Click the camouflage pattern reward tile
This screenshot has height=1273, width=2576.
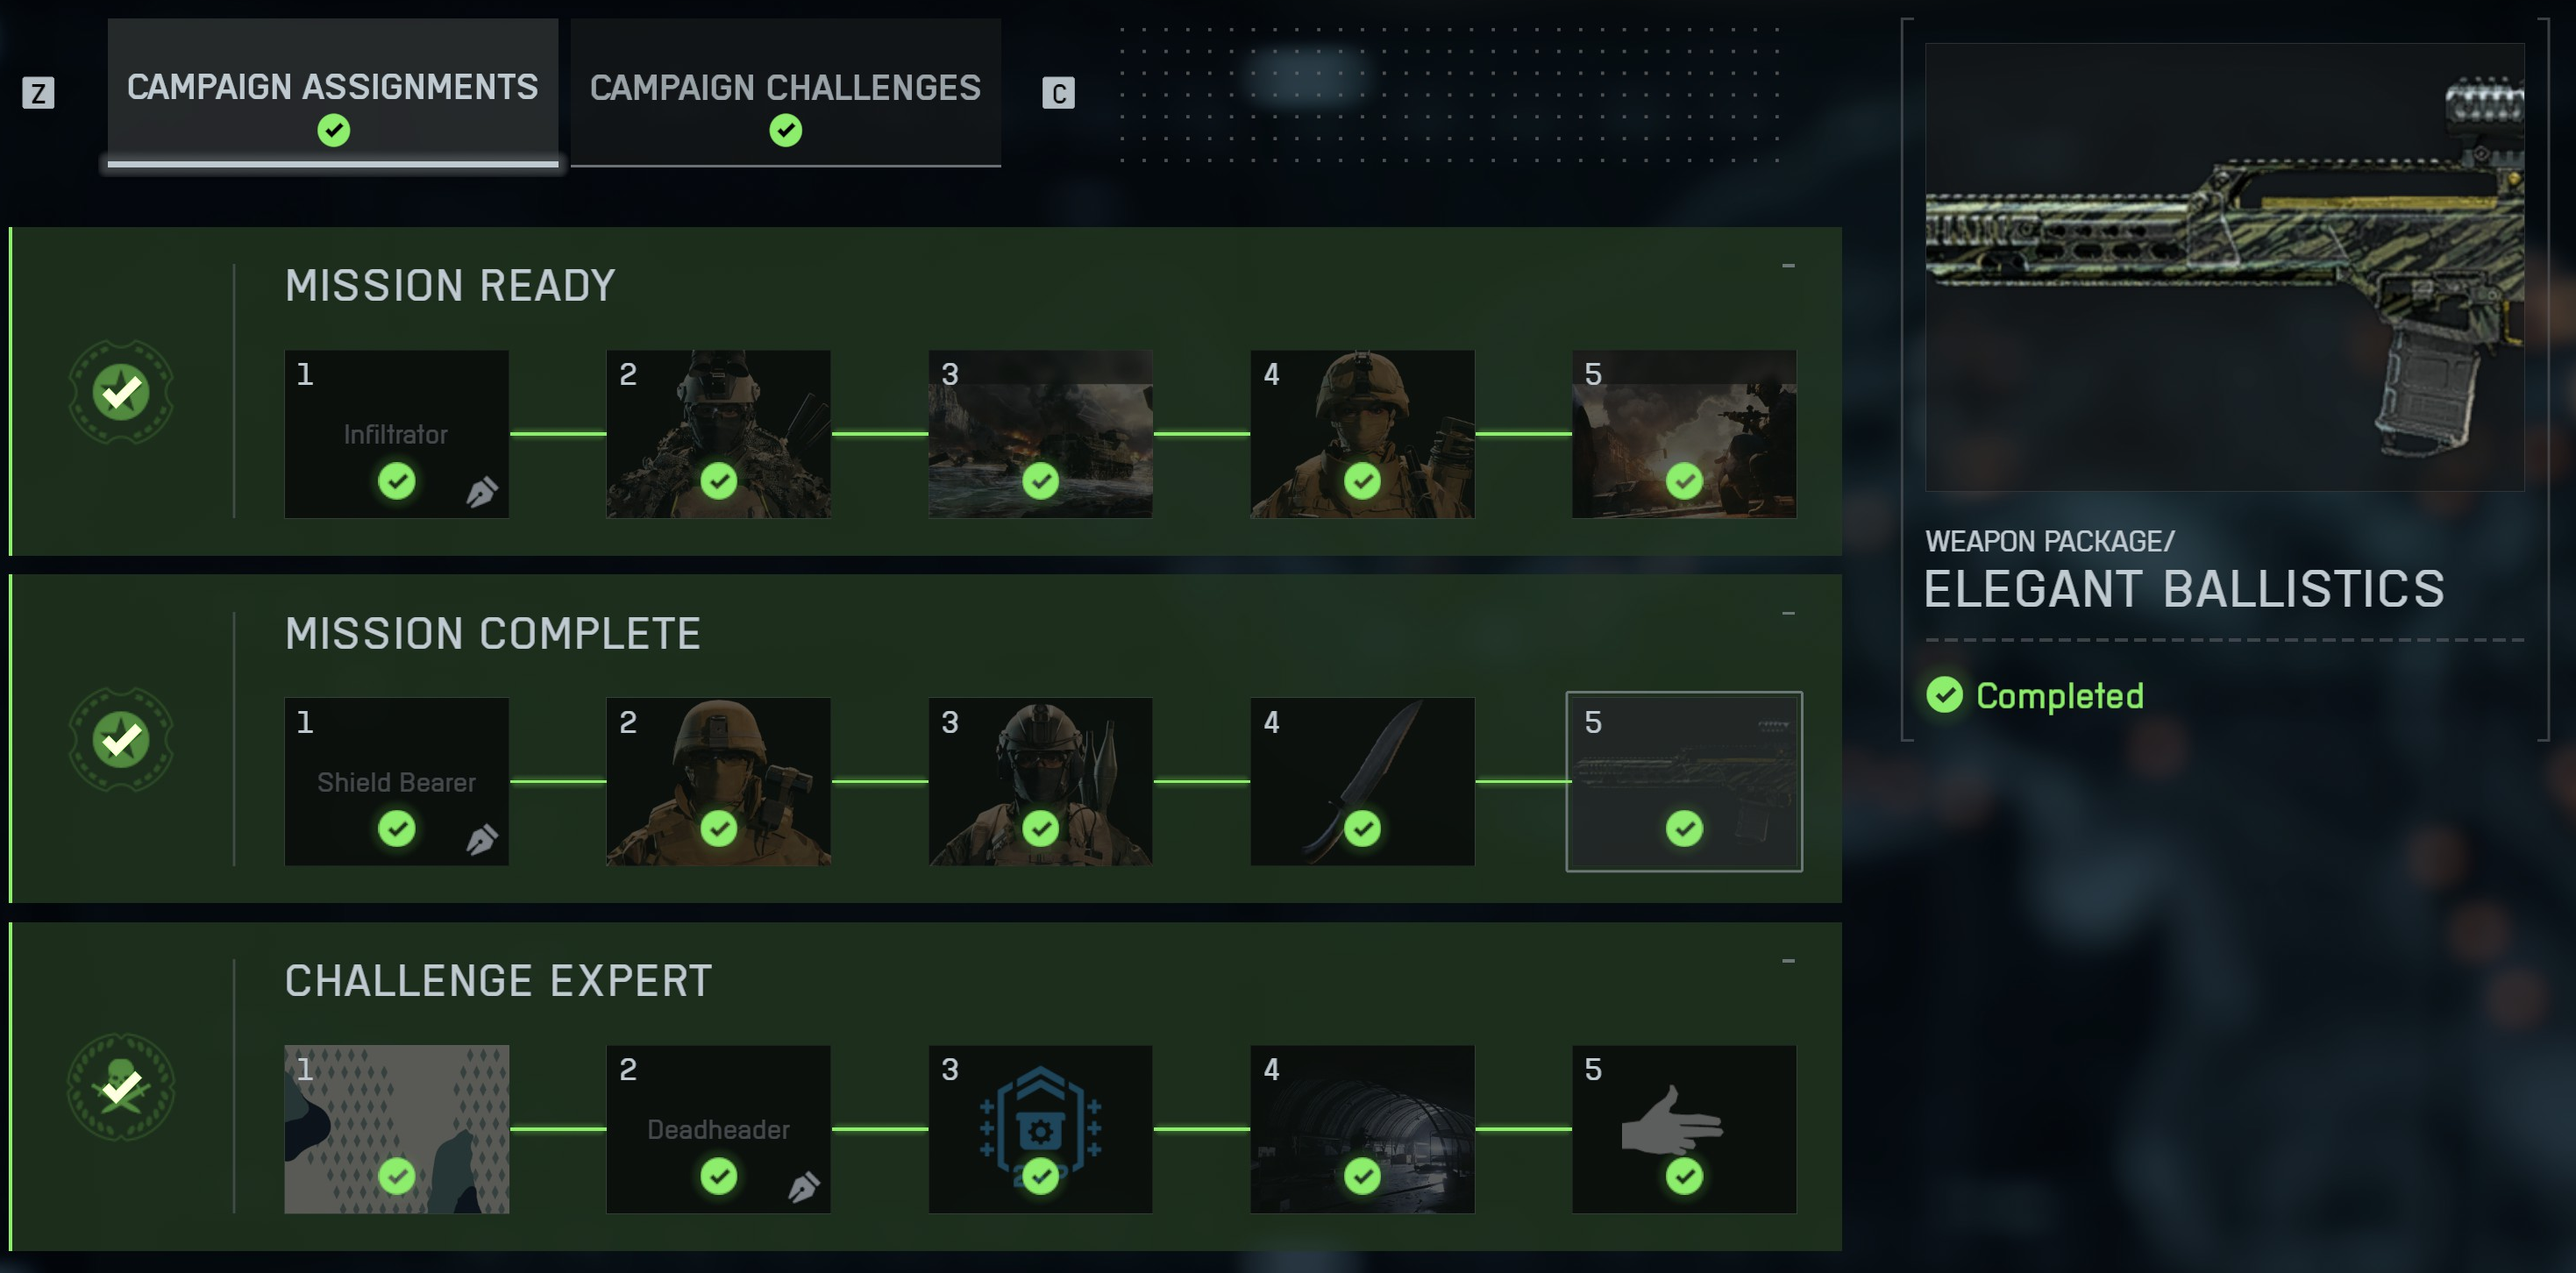pyautogui.click(x=397, y=1130)
